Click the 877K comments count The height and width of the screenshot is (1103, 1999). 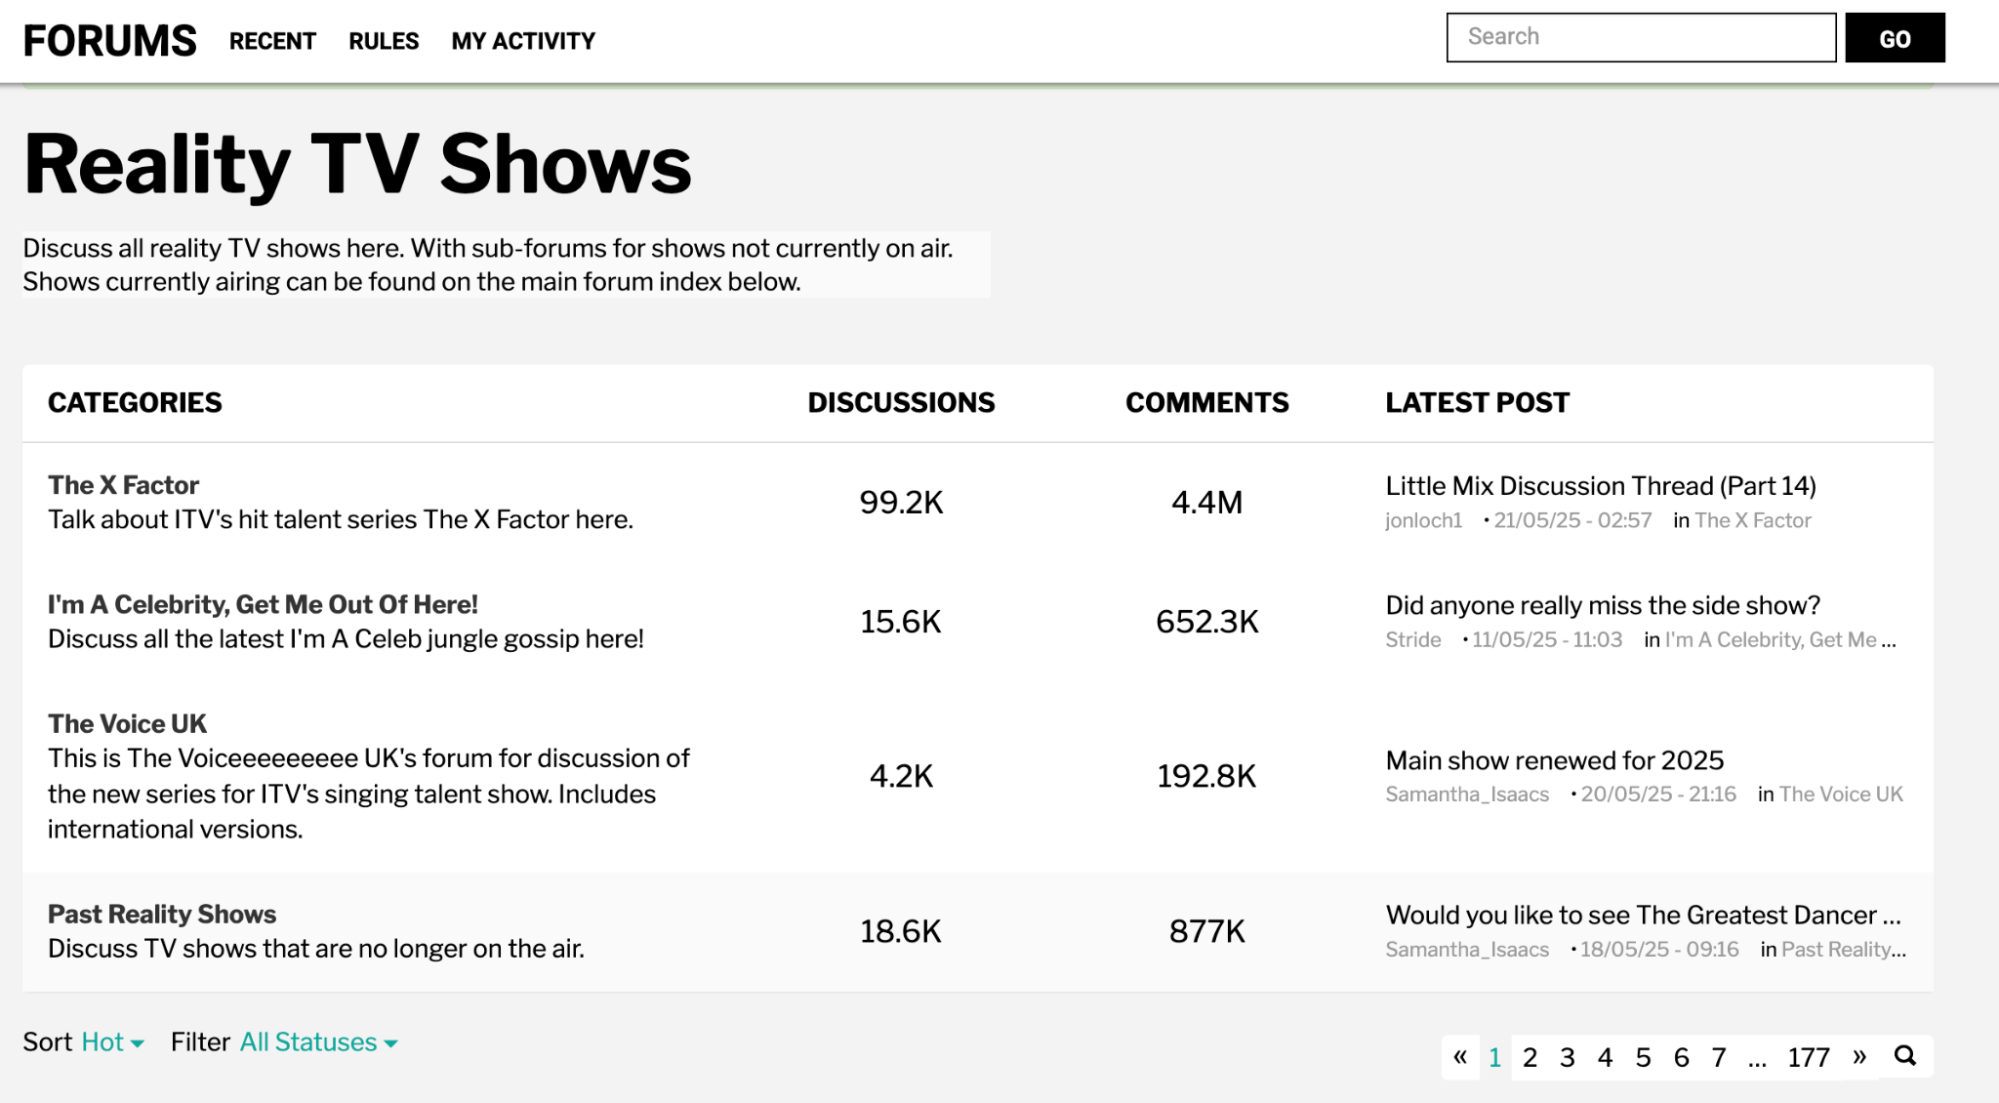[x=1207, y=931]
